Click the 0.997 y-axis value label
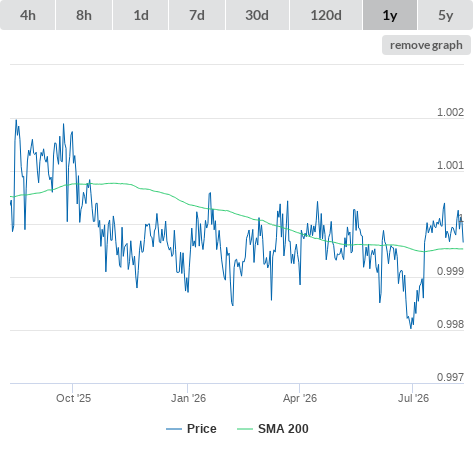The width and height of the screenshot is (474, 455). [450, 377]
